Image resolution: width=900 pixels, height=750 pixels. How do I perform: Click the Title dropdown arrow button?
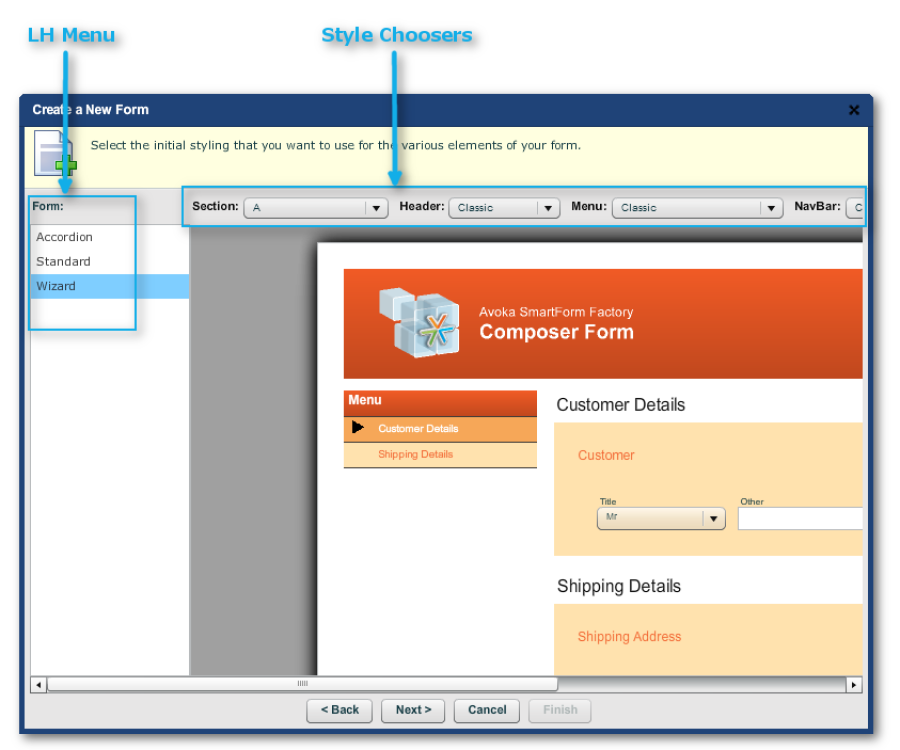pos(713,519)
